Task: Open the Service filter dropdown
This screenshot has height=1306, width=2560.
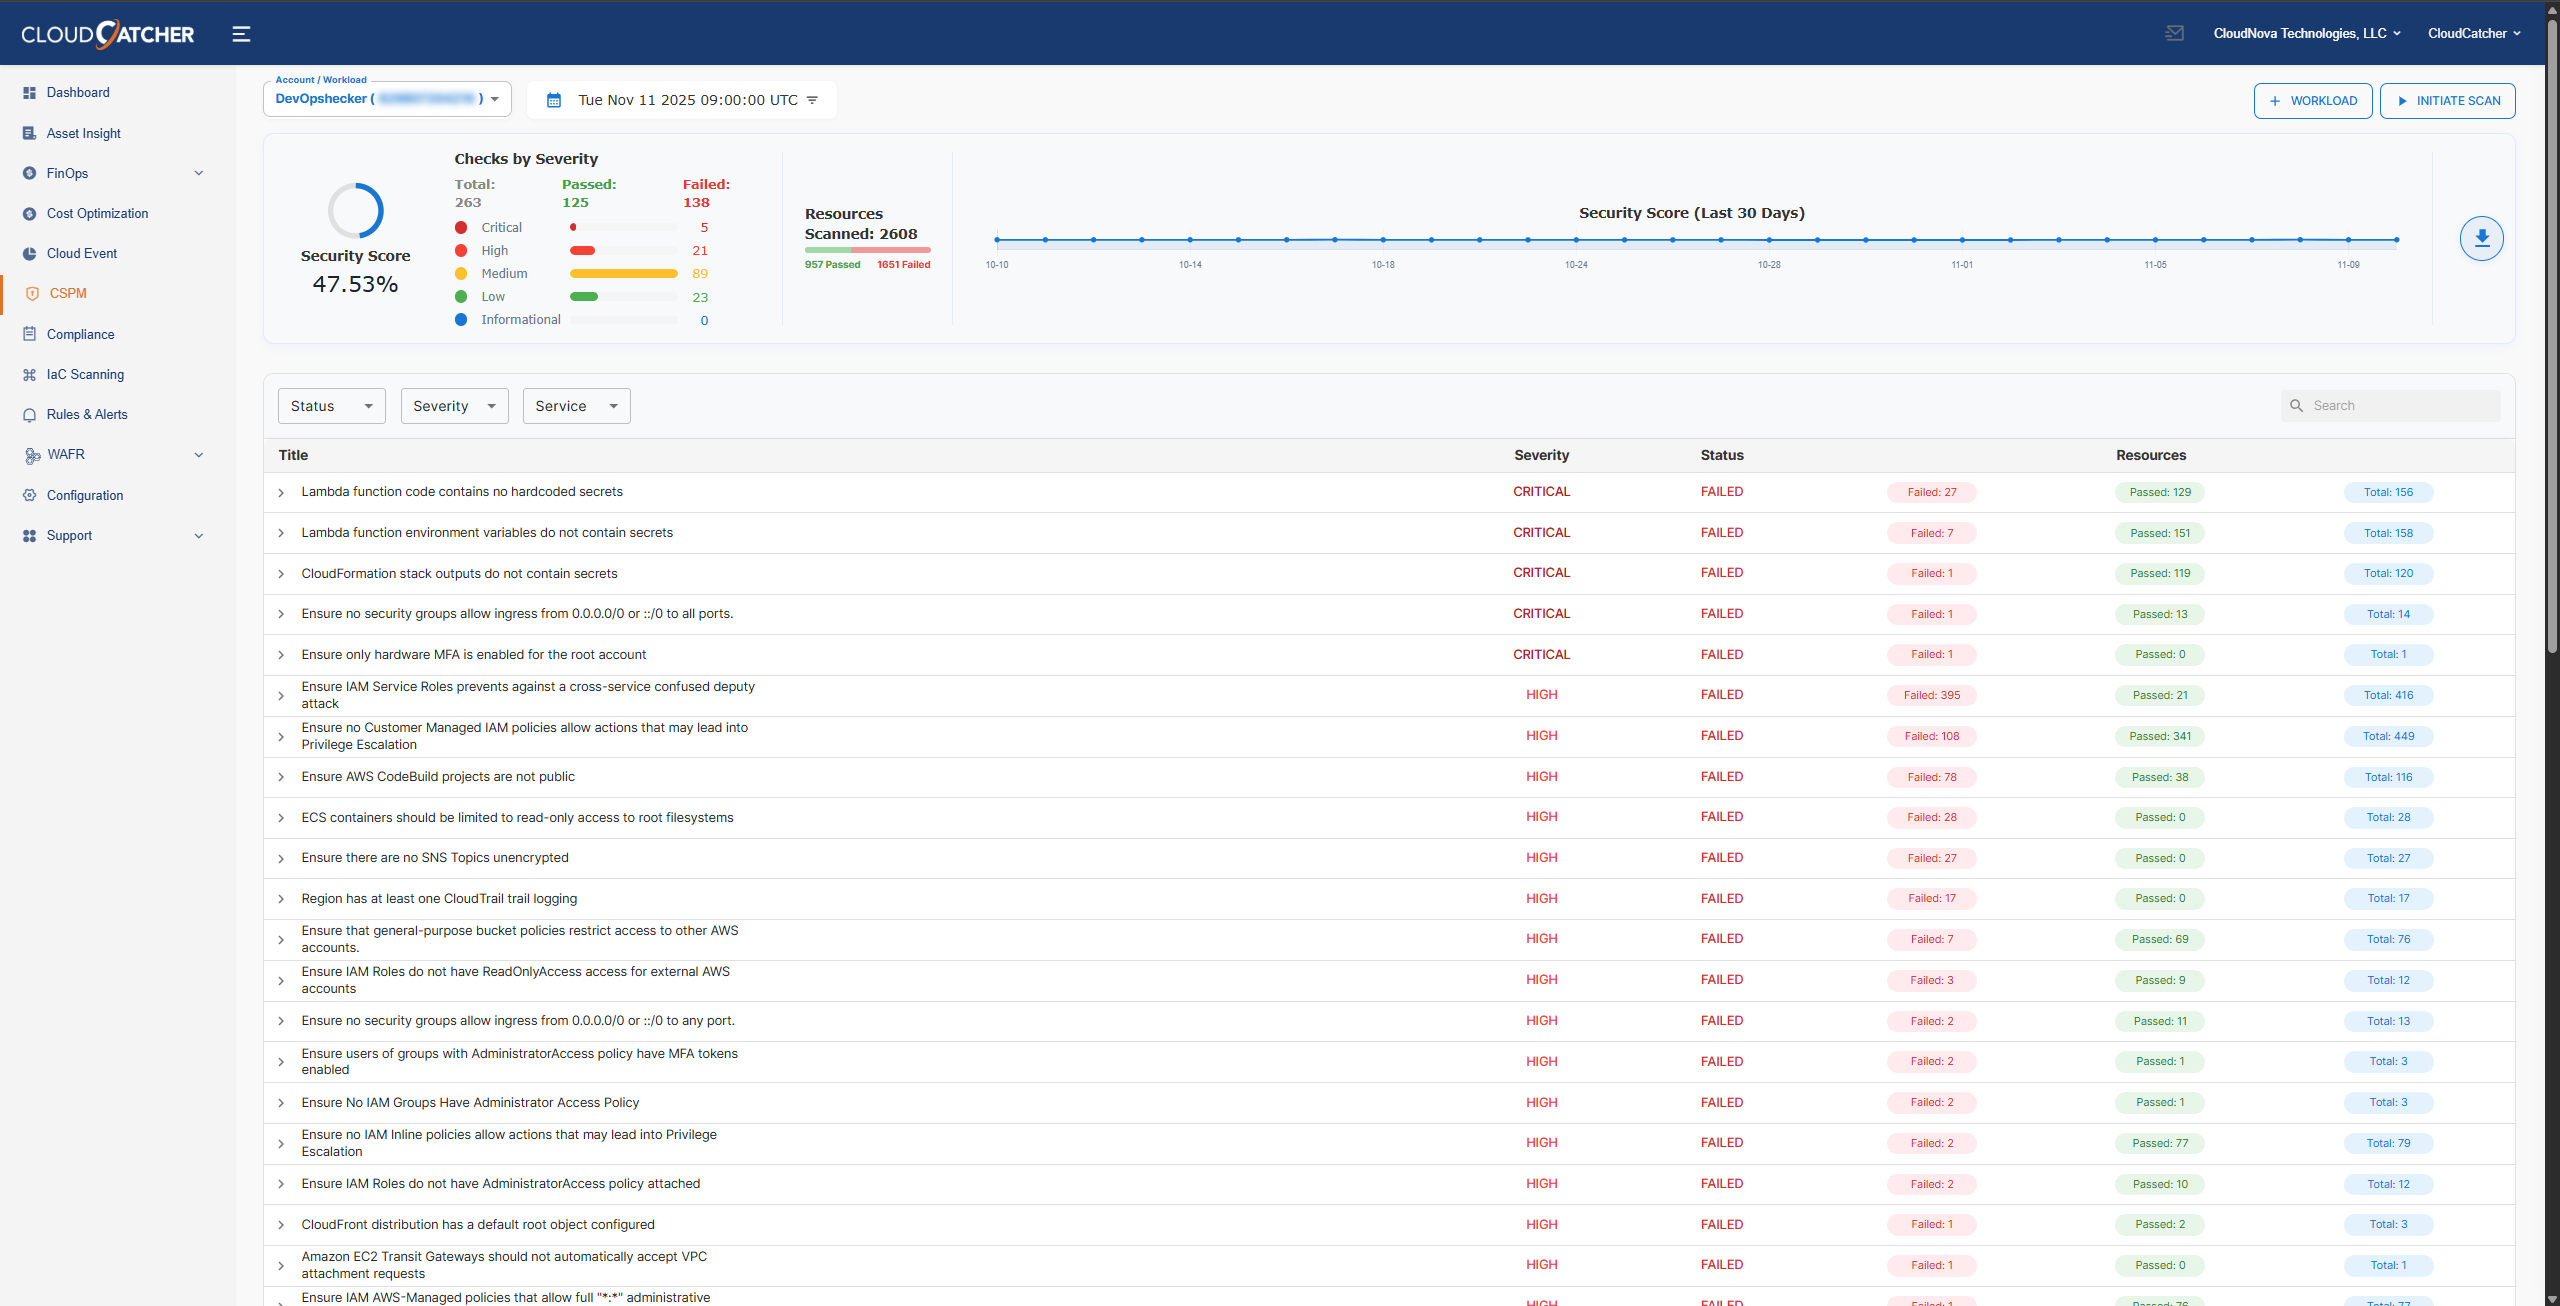Action: click(x=576, y=405)
